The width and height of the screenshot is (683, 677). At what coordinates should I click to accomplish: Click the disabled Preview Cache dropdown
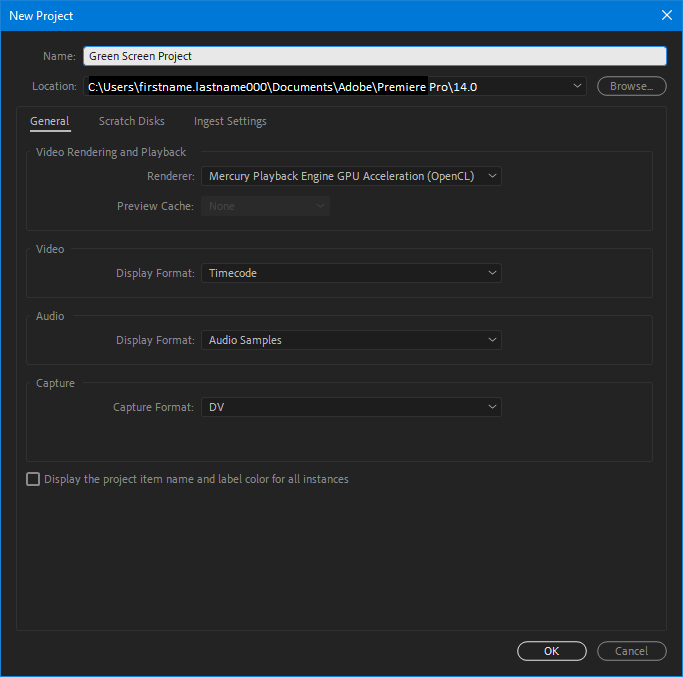point(265,206)
